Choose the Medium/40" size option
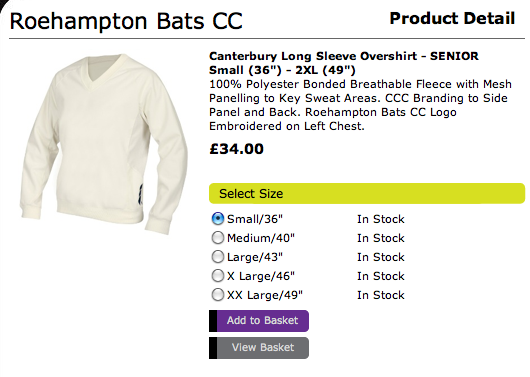The height and width of the screenshot is (377, 530). 218,238
